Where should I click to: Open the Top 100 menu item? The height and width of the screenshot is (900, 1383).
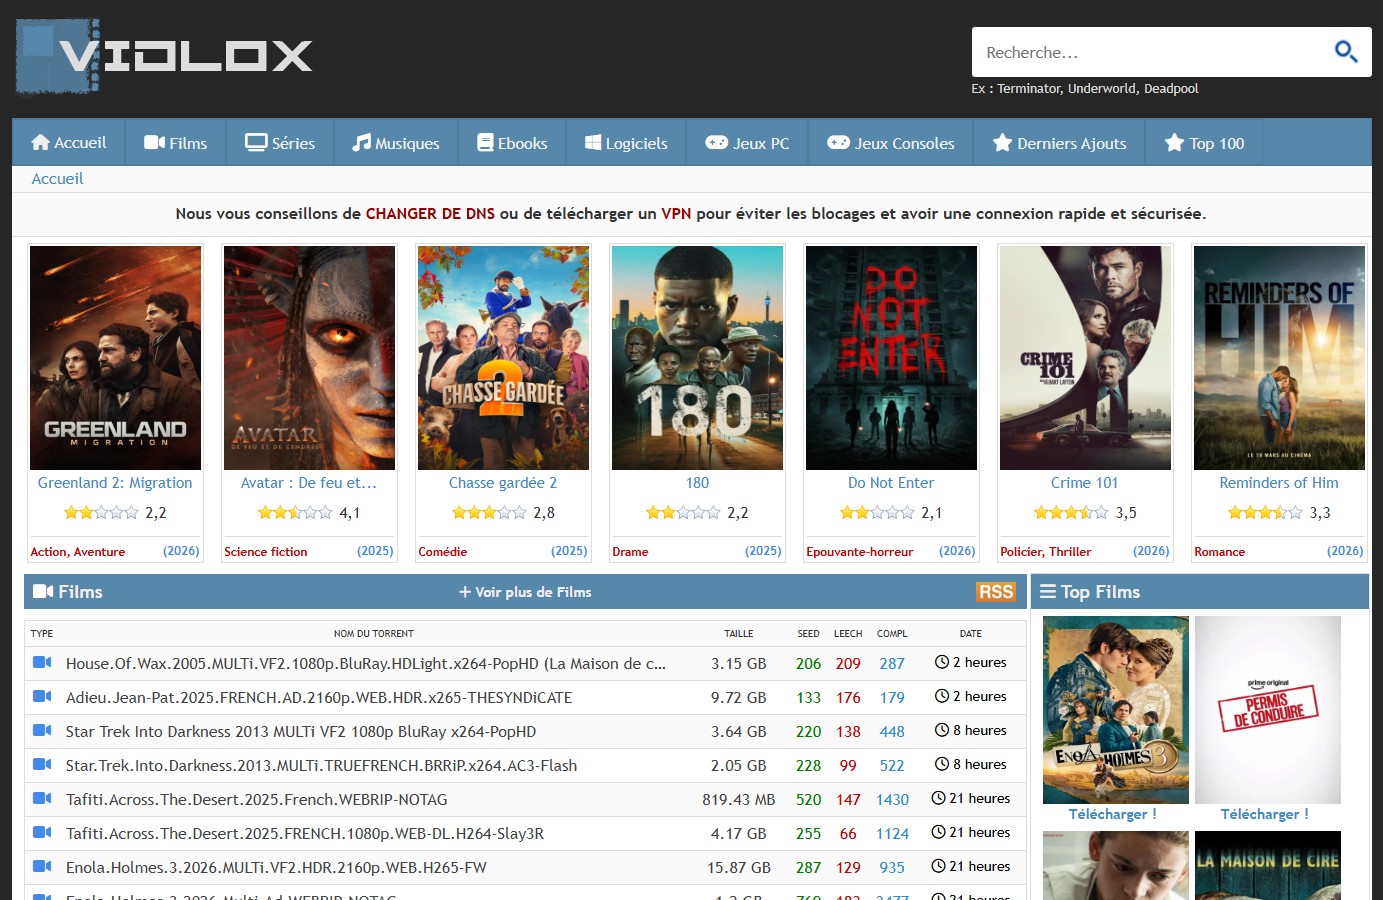click(x=1205, y=143)
